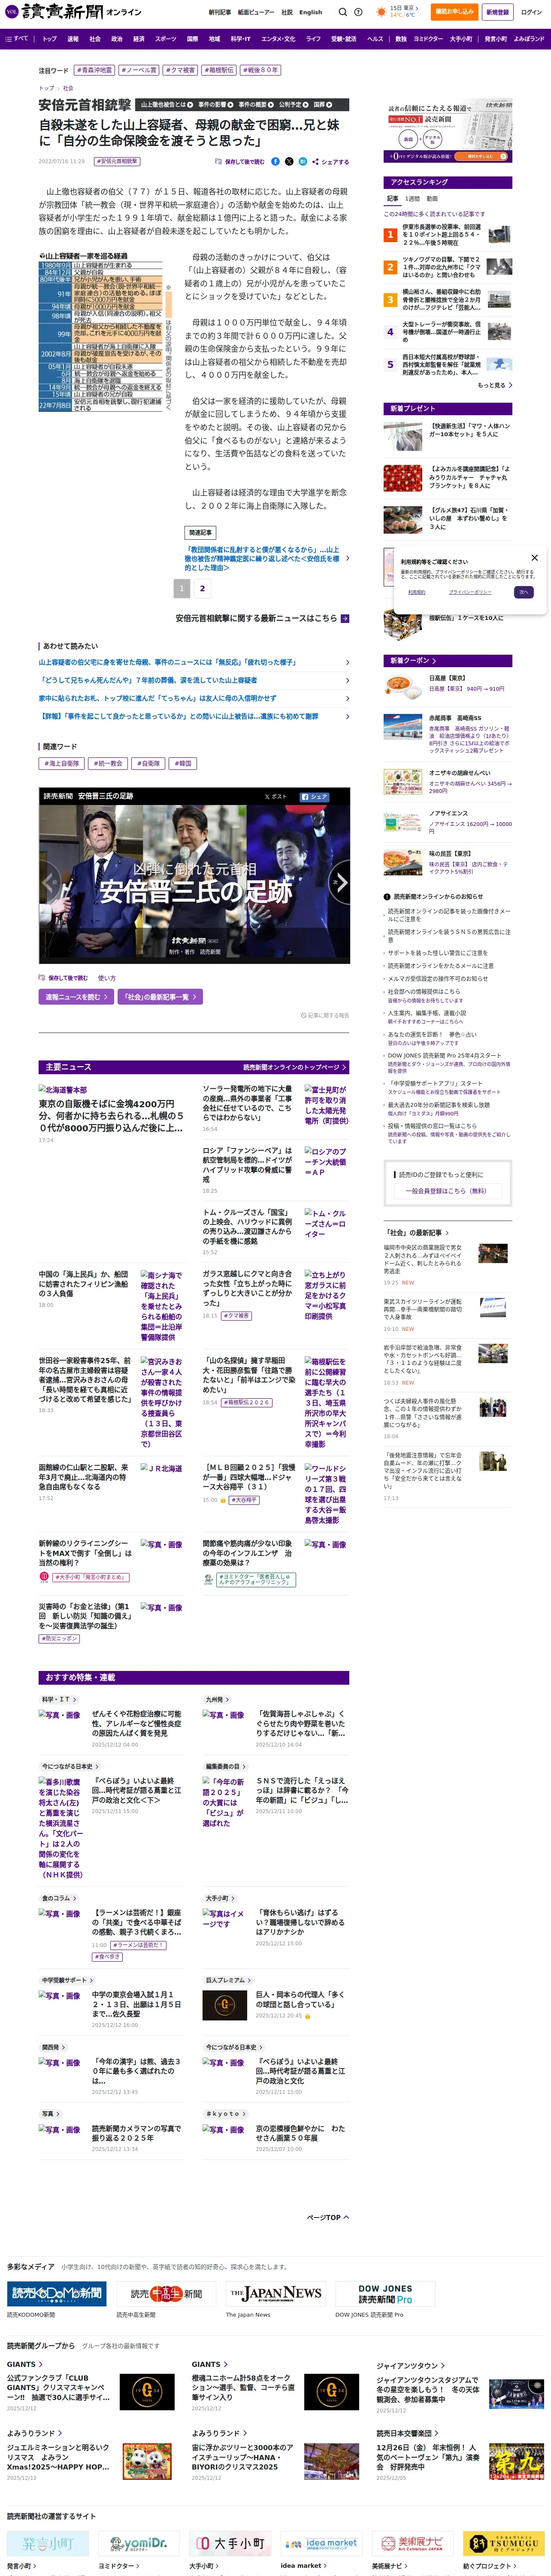Open the 大手小町 site logo

(x=230, y=2543)
